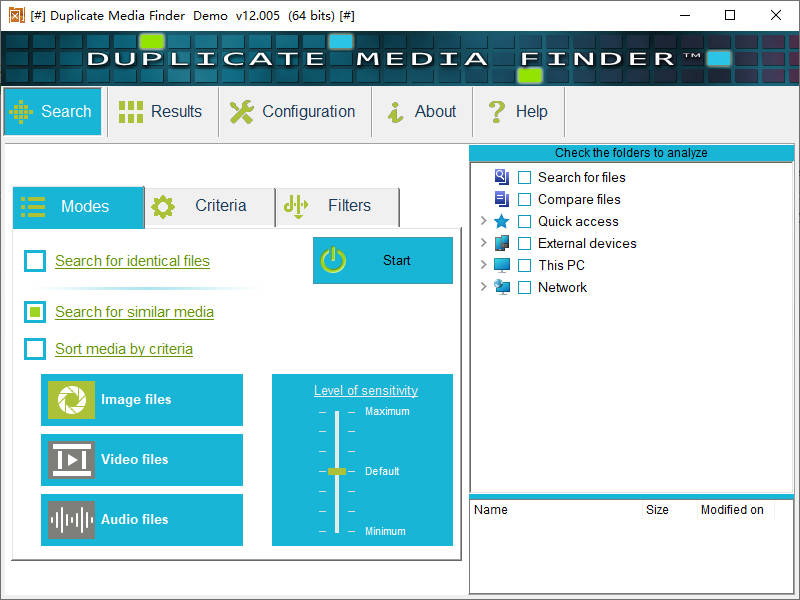Viewport: 800px width, 600px height.
Task: Expand the Network tree node
Action: (484, 286)
